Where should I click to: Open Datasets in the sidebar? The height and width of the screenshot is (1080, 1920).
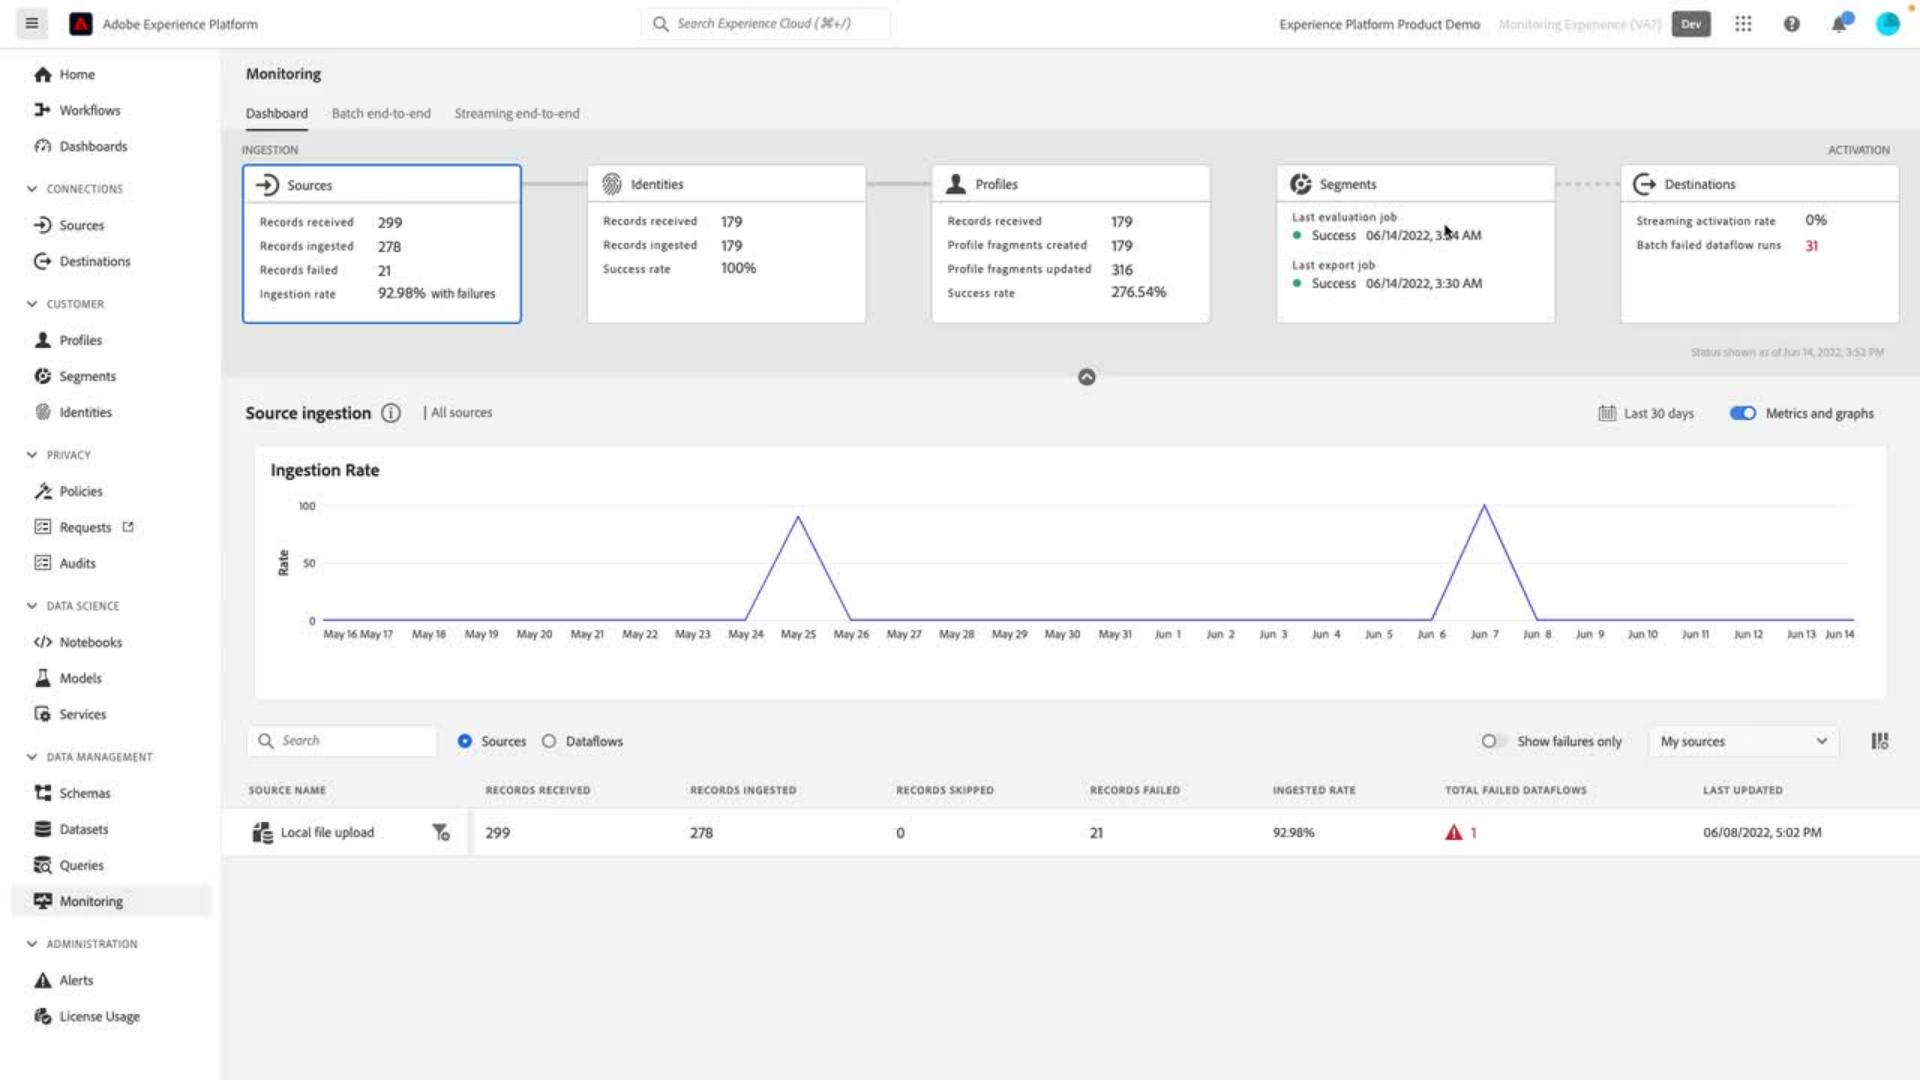(83, 829)
